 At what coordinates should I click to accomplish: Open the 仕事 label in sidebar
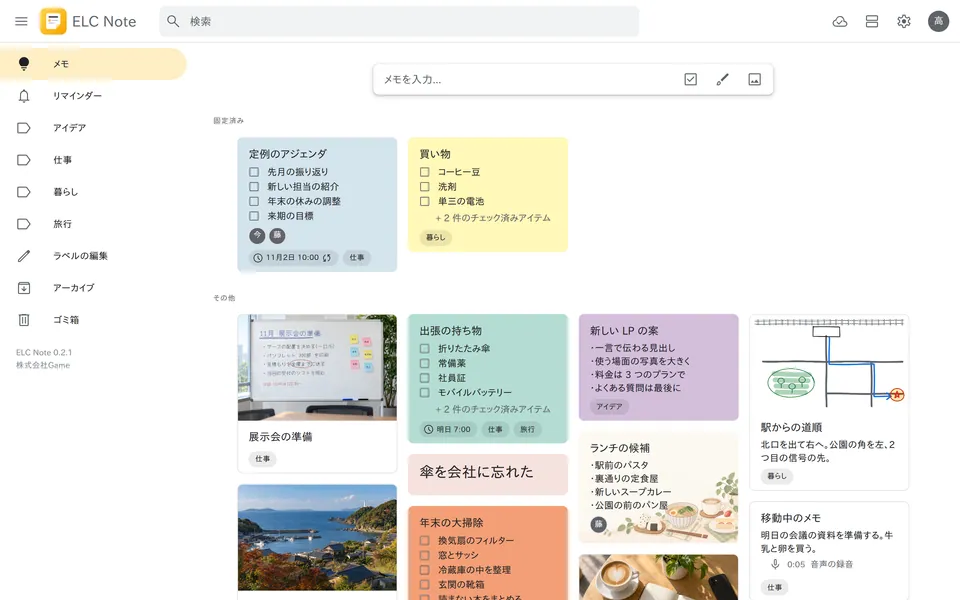click(x=93, y=160)
